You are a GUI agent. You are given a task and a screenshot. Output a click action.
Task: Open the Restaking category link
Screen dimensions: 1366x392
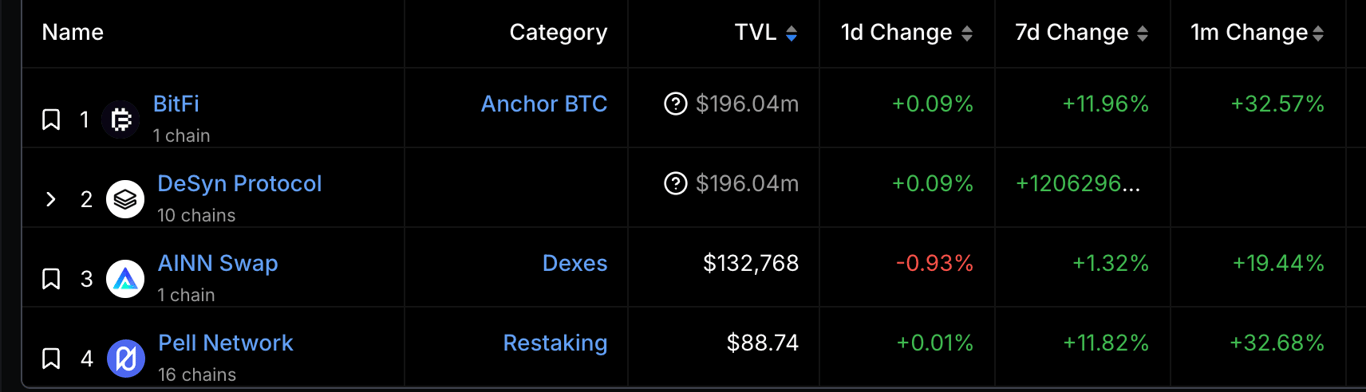pos(555,343)
